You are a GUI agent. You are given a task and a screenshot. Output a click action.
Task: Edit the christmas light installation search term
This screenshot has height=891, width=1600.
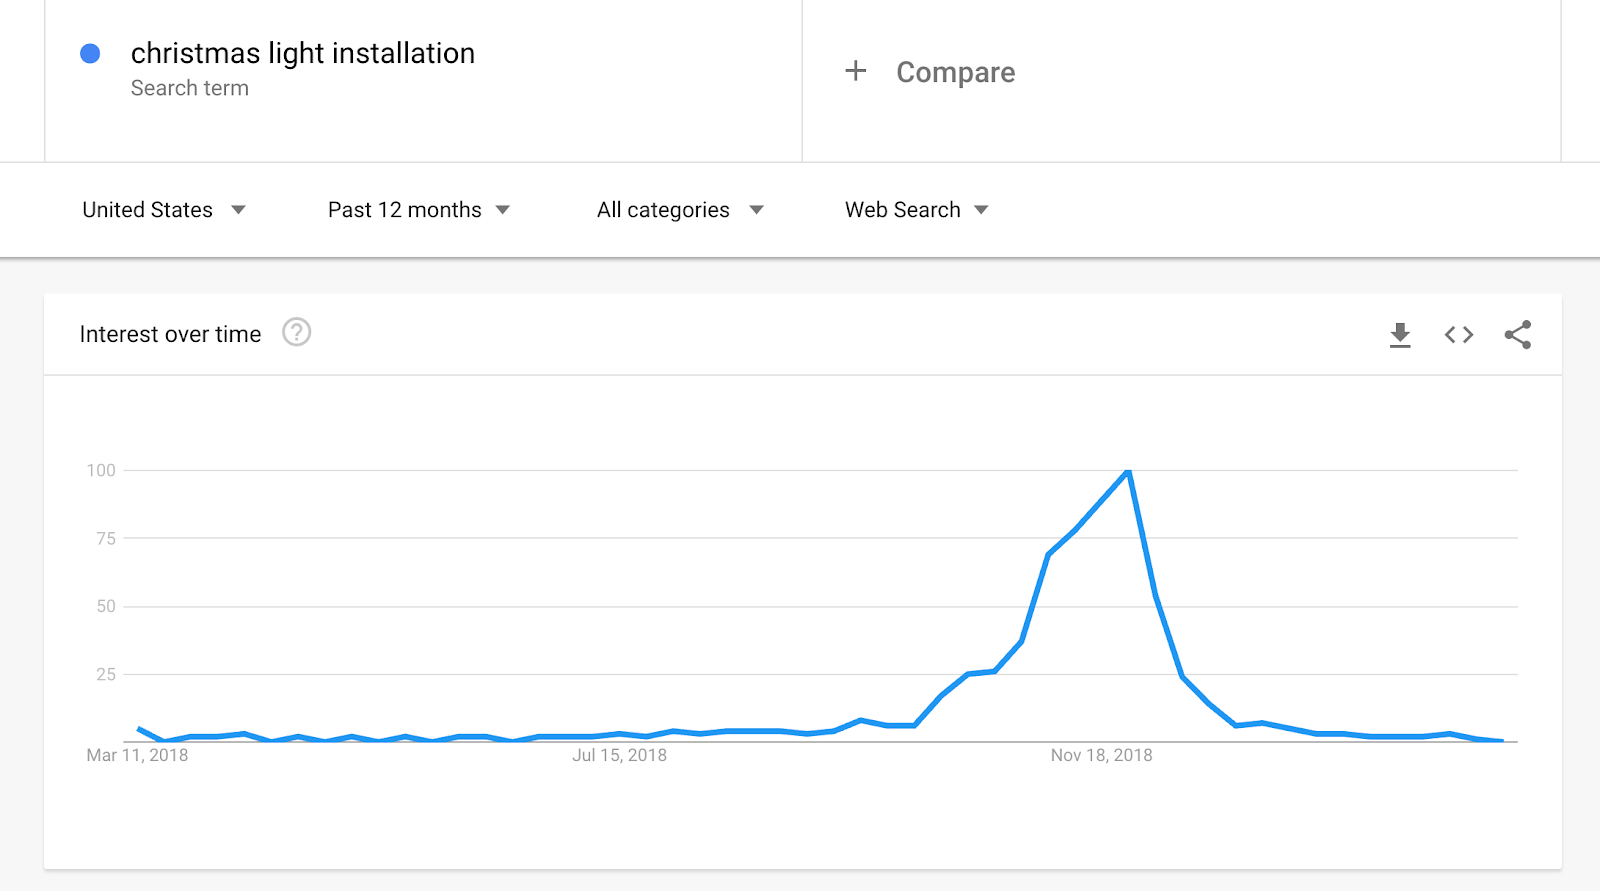303,53
